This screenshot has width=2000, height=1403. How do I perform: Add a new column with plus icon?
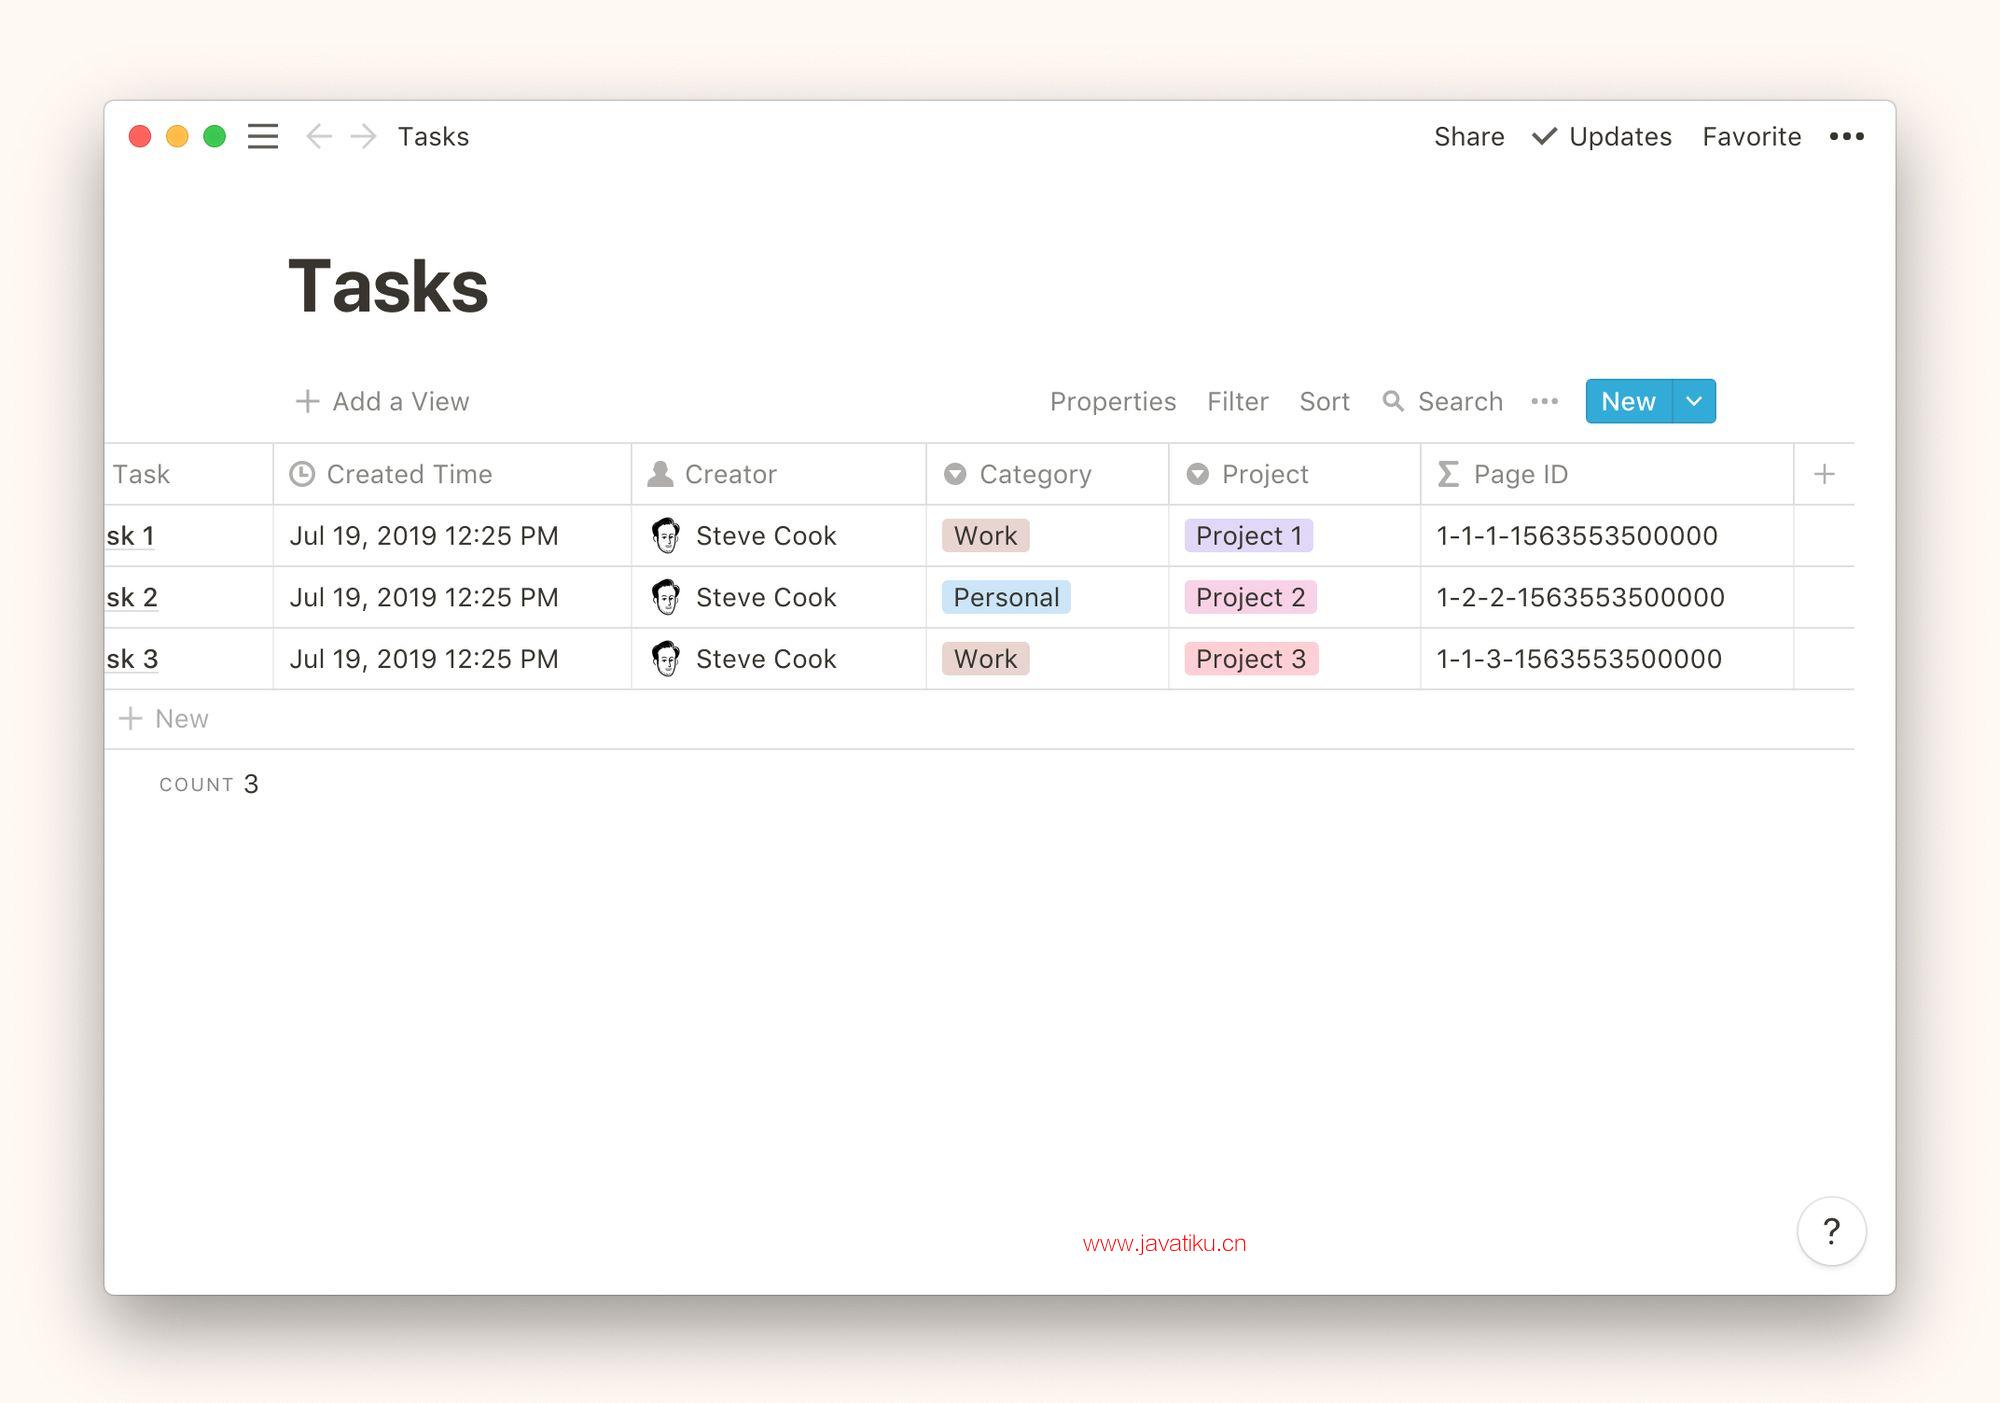pos(1823,474)
